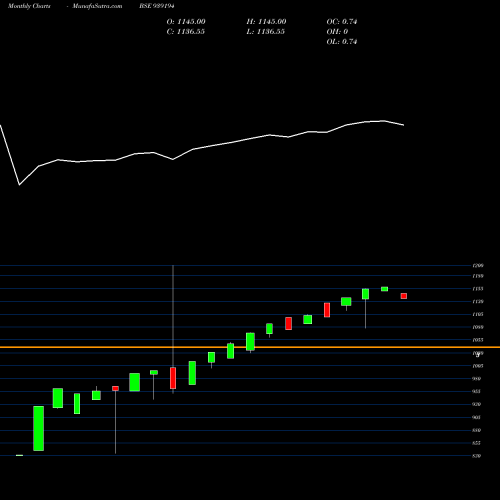This screenshot has height=500, width=500.
Task: Click the 'OC: 0.74' value
Action: (x=342, y=22)
